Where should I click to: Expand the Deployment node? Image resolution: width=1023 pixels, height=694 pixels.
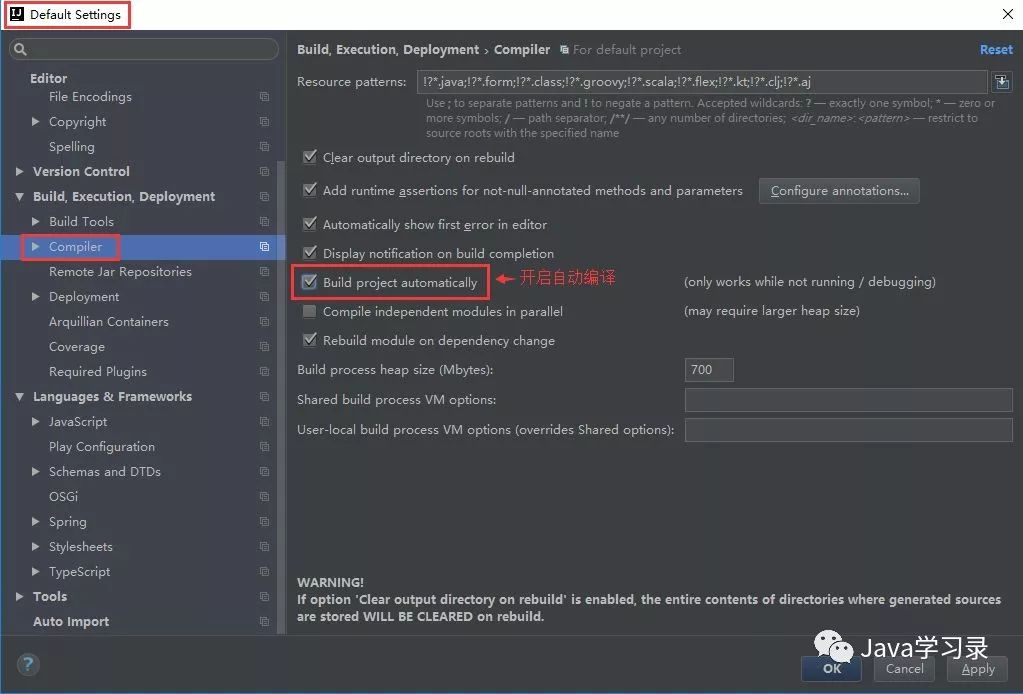[x=35, y=297]
